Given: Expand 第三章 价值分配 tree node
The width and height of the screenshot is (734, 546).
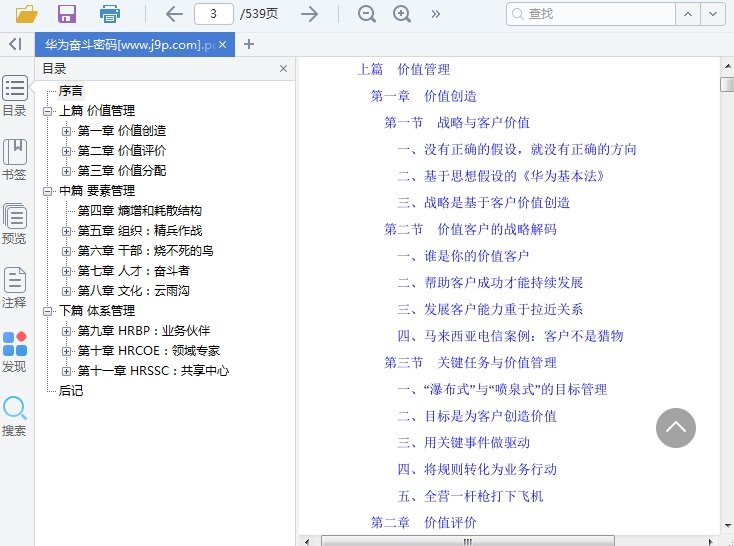Looking at the screenshot, I should 66,171.
